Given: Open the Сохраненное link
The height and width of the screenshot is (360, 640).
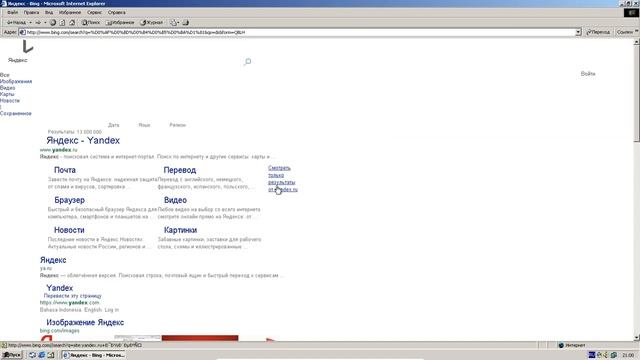Looking at the screenshot, I should click(x=16, y=113).
